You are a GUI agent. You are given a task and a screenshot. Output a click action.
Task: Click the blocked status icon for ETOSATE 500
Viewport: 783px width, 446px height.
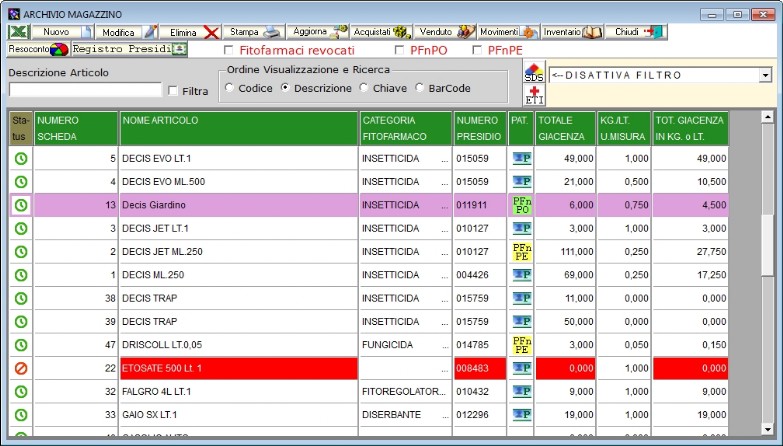(21, 369)
